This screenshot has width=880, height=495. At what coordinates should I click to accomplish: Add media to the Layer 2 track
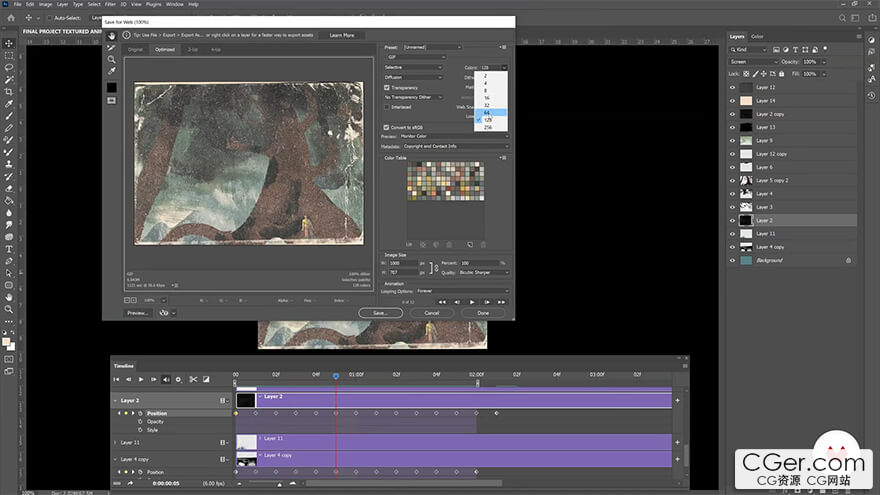677,400
